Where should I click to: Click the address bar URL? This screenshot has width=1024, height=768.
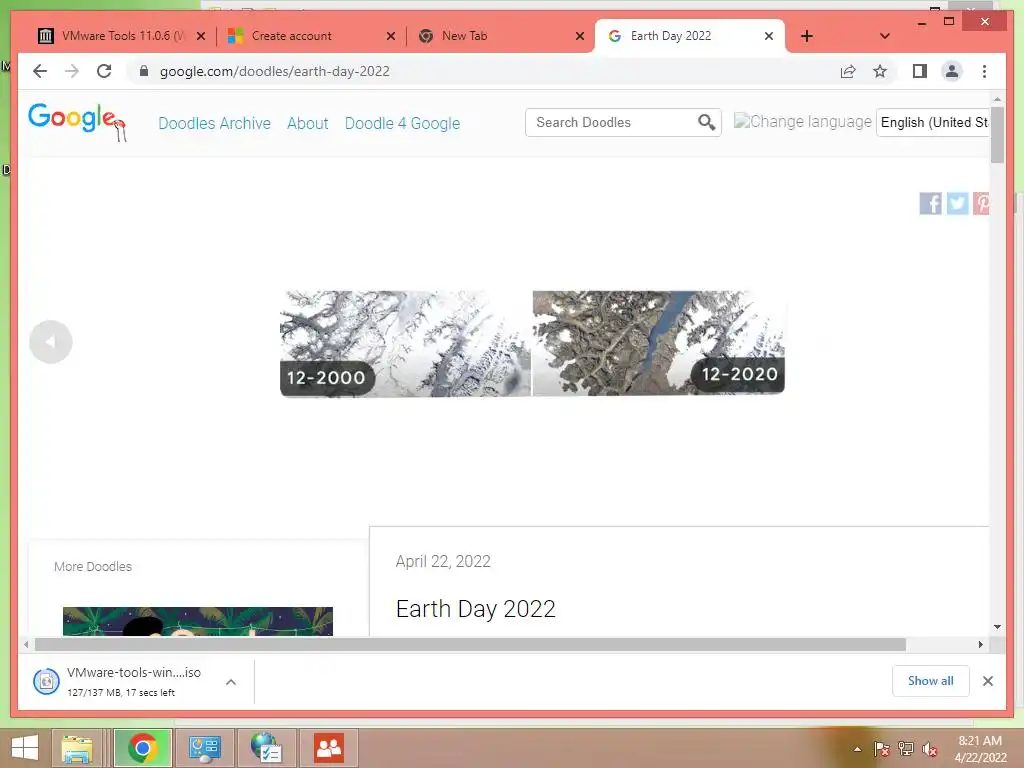[x=274, y=71]
